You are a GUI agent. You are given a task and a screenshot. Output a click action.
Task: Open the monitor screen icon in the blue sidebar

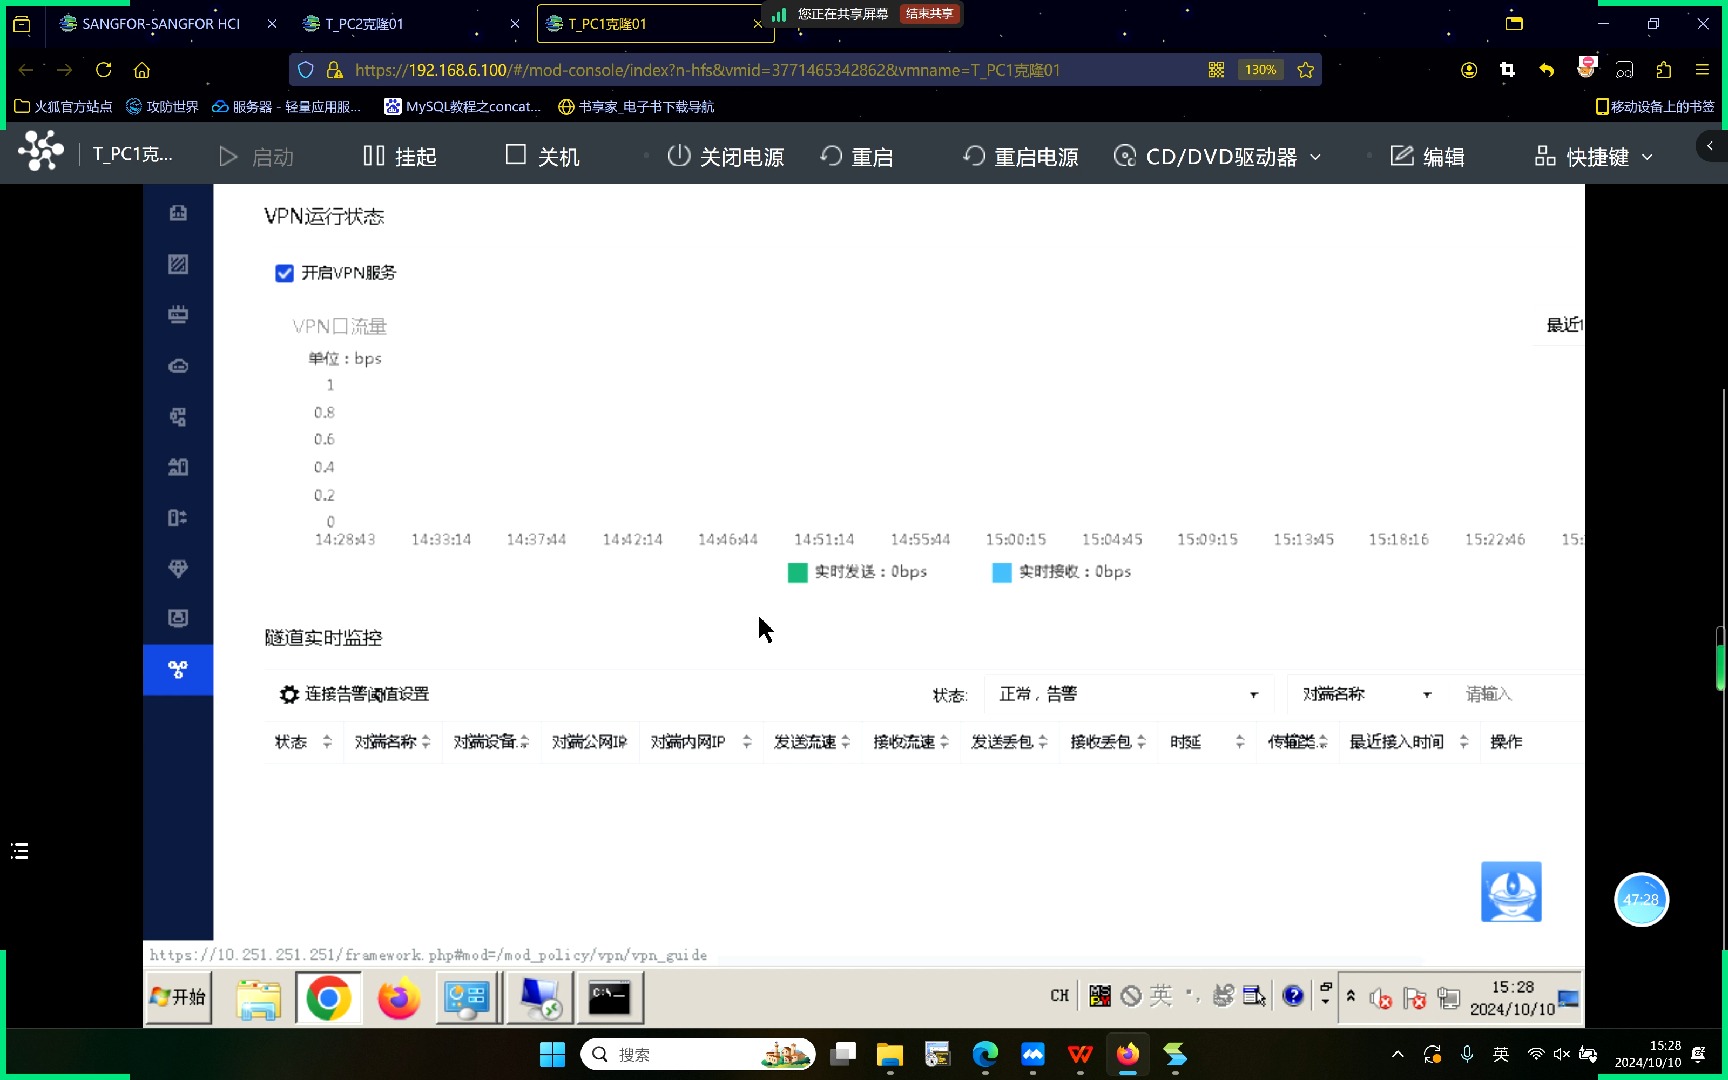[178, 618]
